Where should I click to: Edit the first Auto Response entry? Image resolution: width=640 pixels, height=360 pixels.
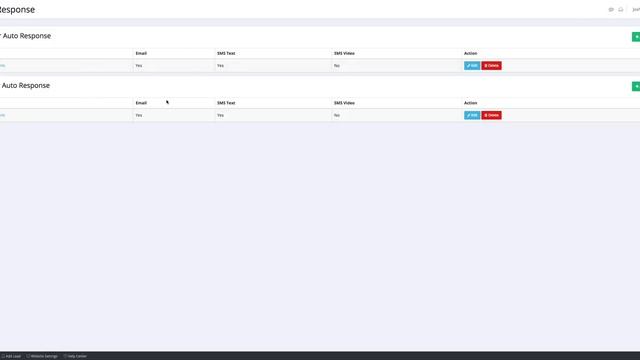[x=472, y=66]
